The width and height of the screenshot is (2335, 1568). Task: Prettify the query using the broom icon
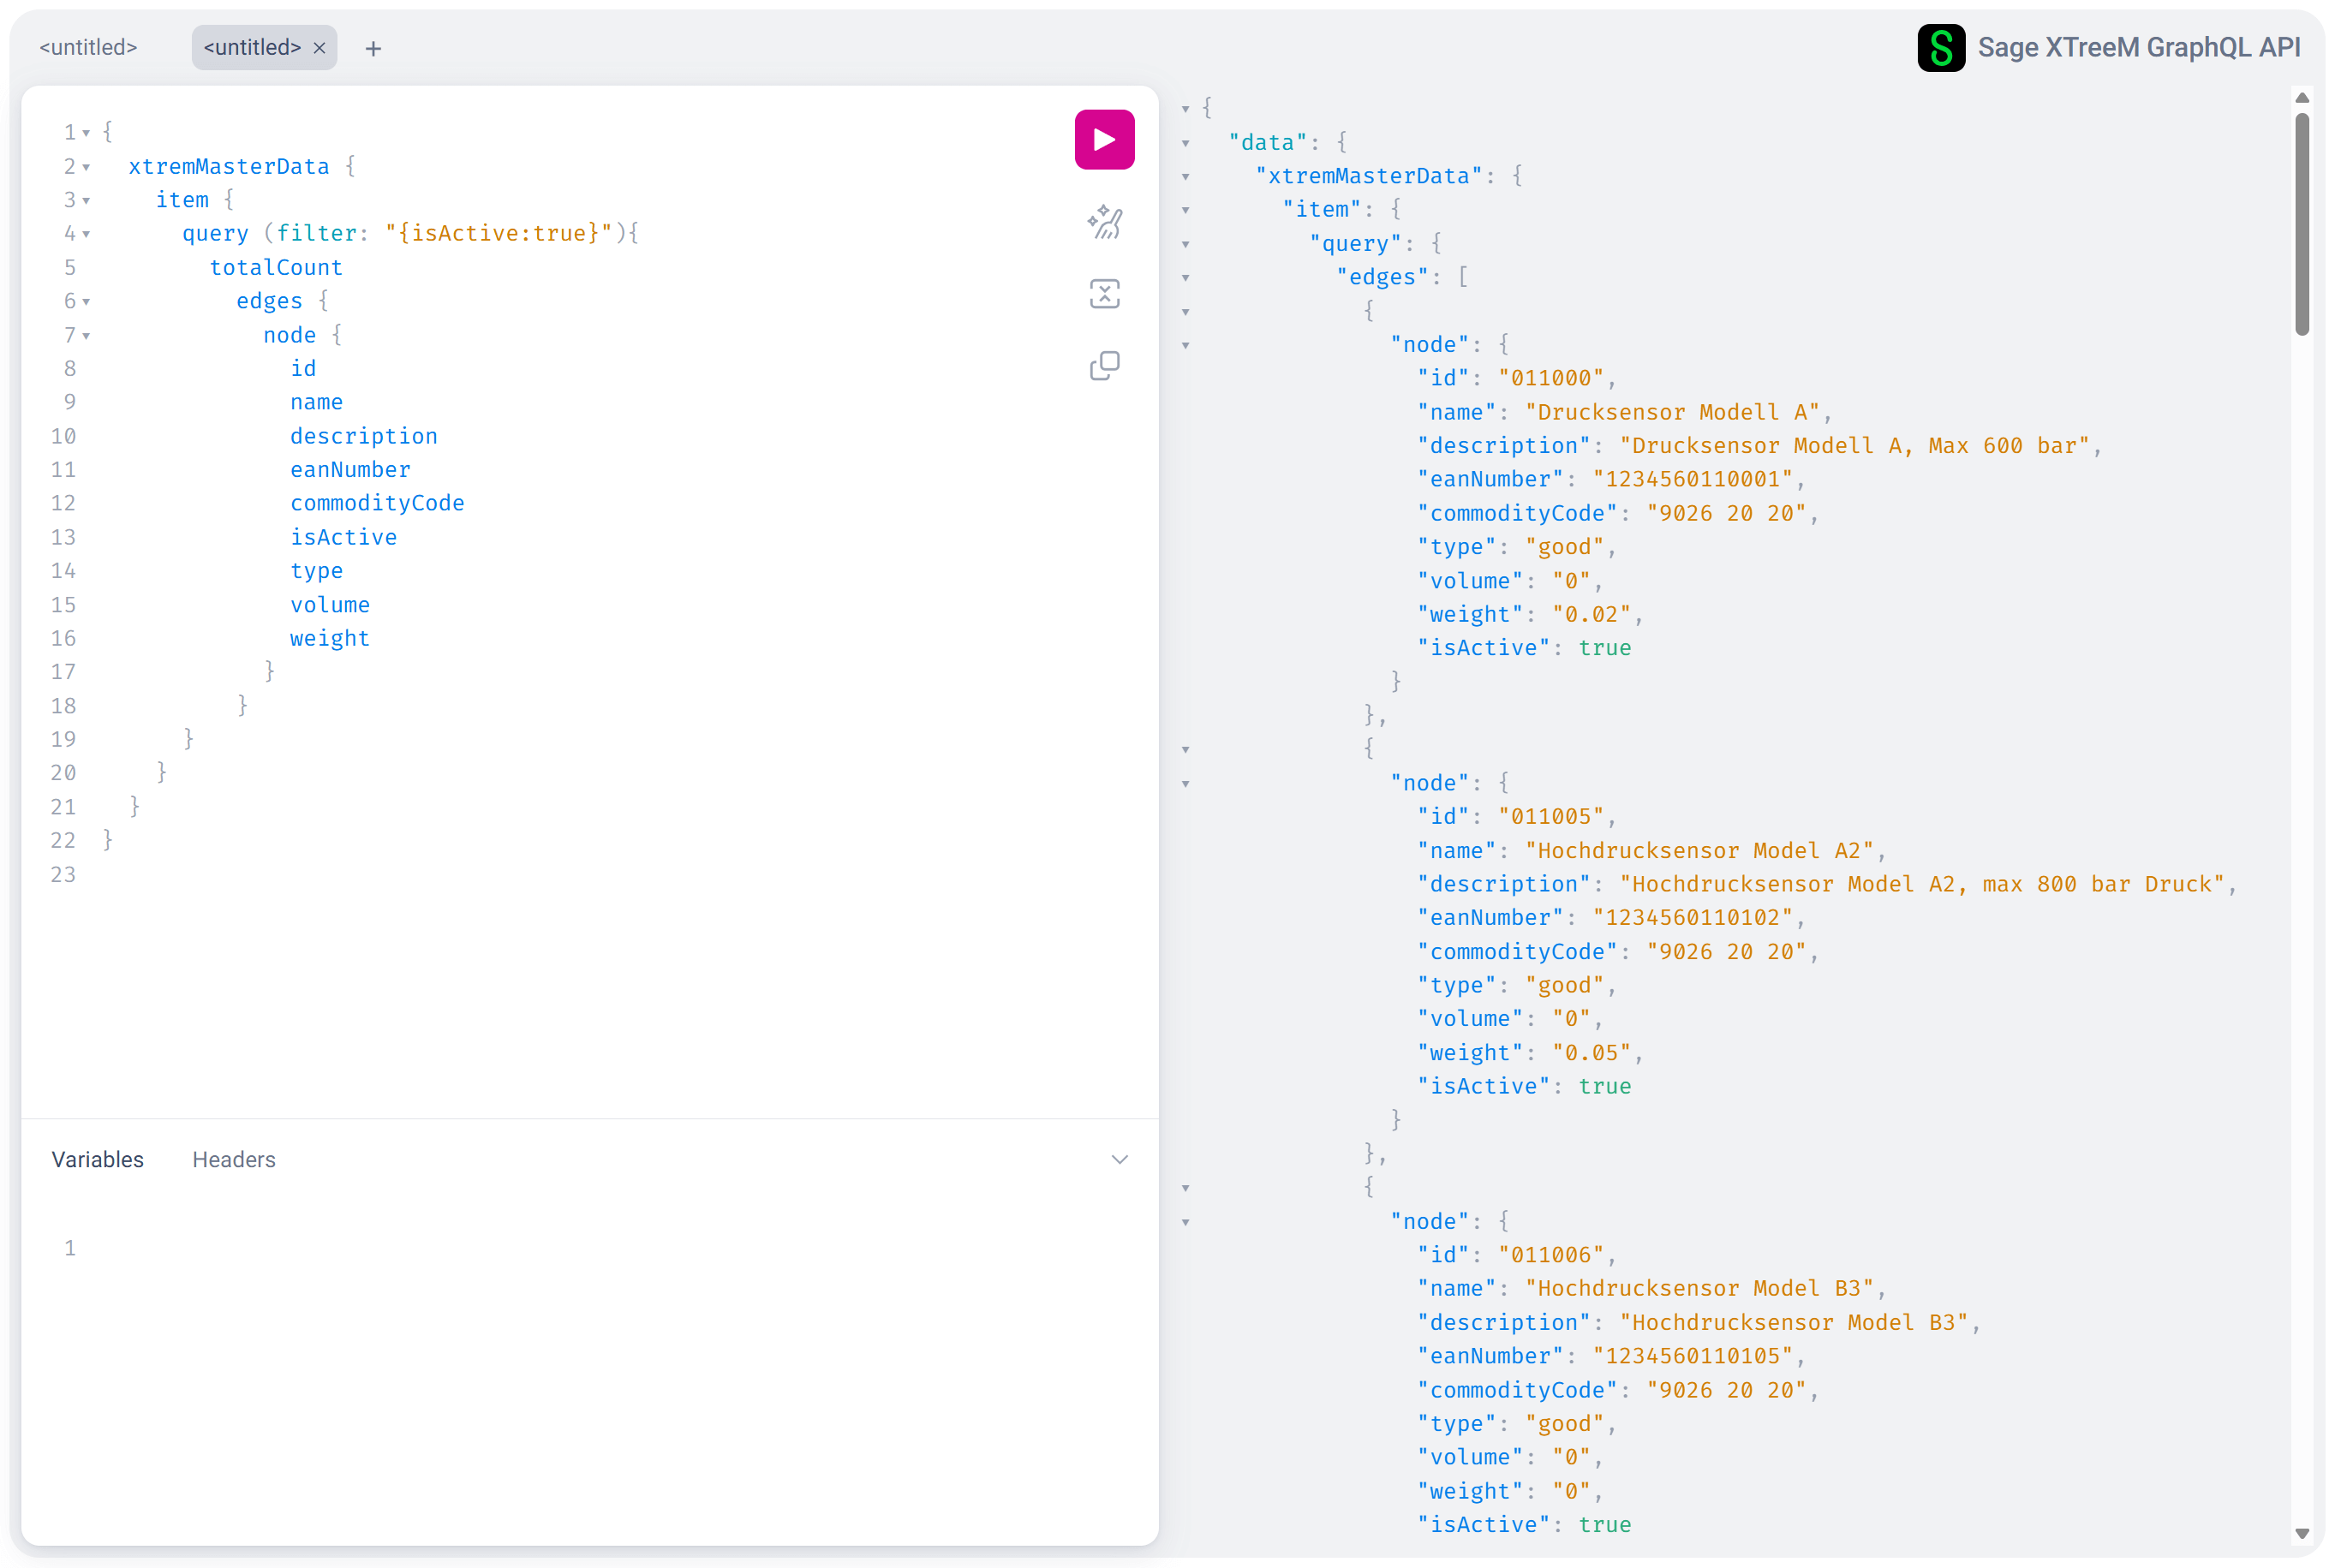tap(1103, 222)
